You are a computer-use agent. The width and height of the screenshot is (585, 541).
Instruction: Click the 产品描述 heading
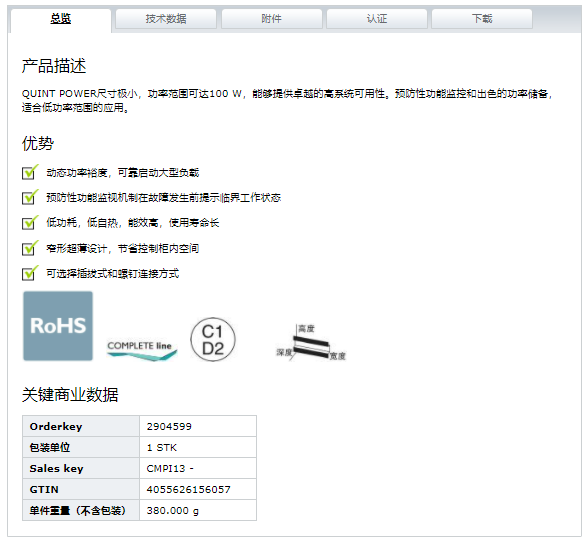(54, 66)
